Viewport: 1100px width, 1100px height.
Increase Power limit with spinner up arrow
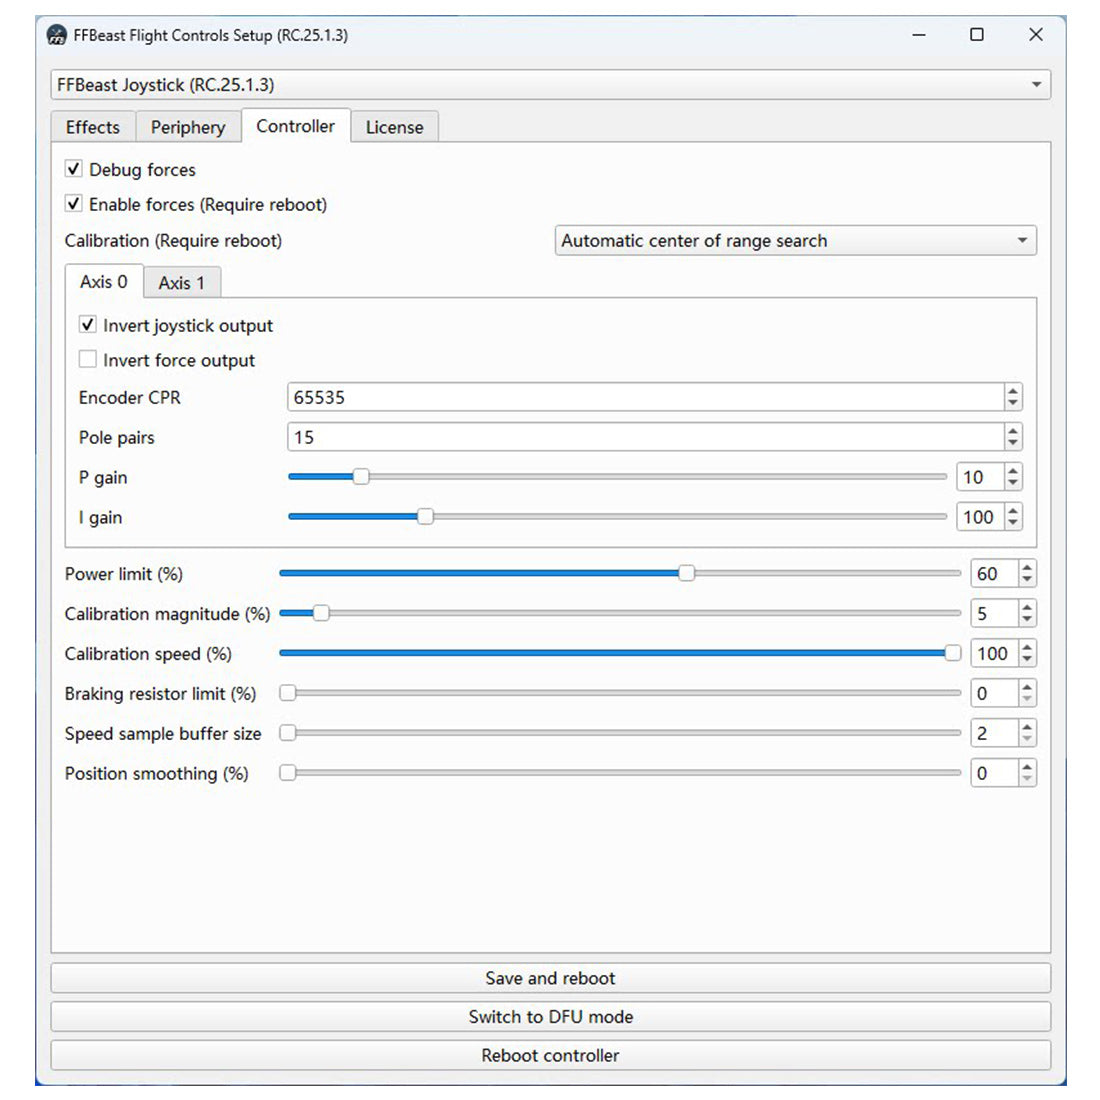click(1027, 568)
